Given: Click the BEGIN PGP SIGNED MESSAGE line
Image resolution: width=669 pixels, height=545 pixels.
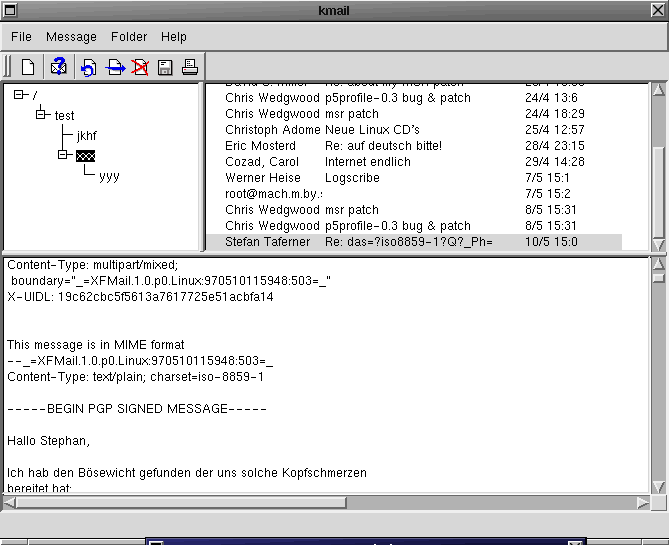Looking at the screenshot, I should [137, 409].
